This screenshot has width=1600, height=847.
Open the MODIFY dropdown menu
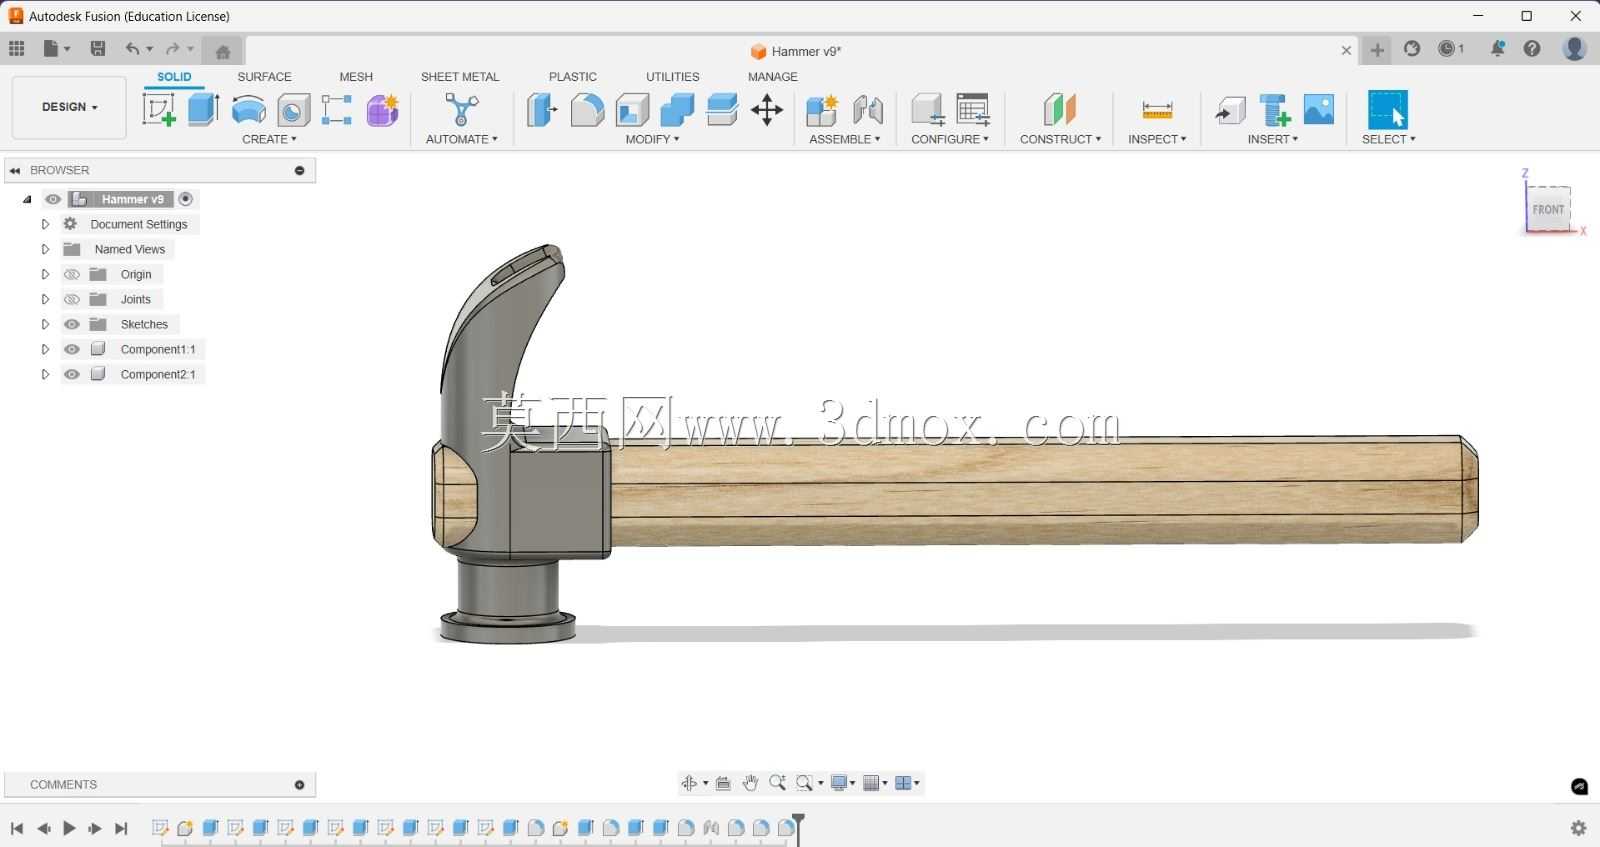click(652, 139)
